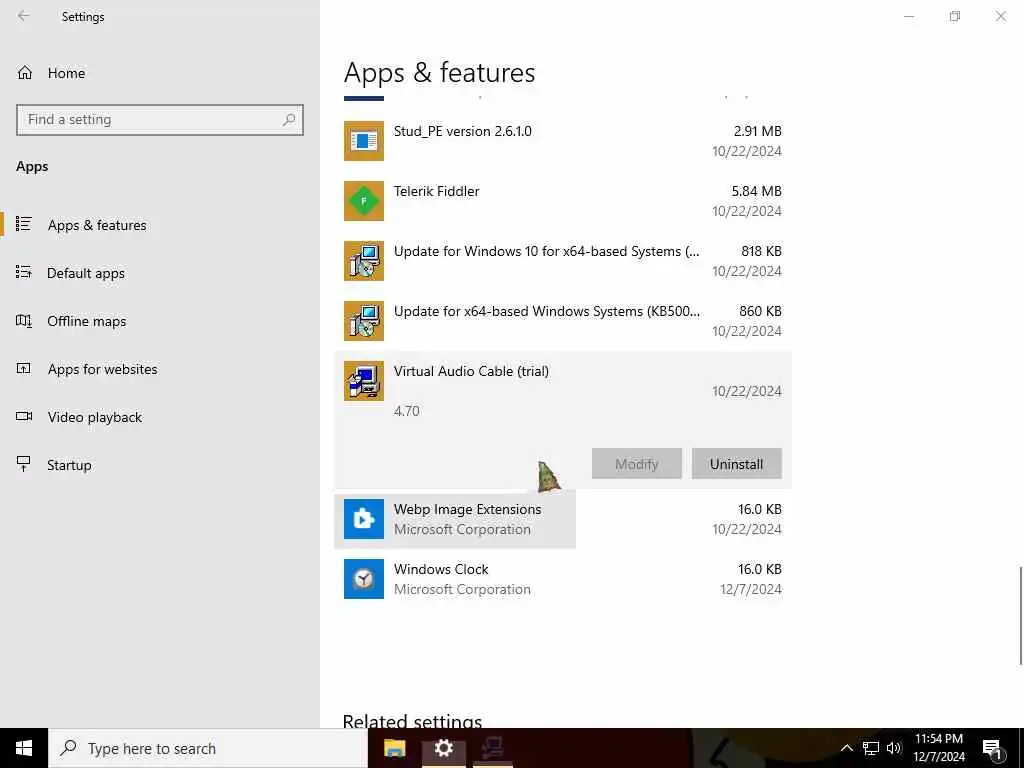Go back using the Settings back arrow

[x=24, y=16]
